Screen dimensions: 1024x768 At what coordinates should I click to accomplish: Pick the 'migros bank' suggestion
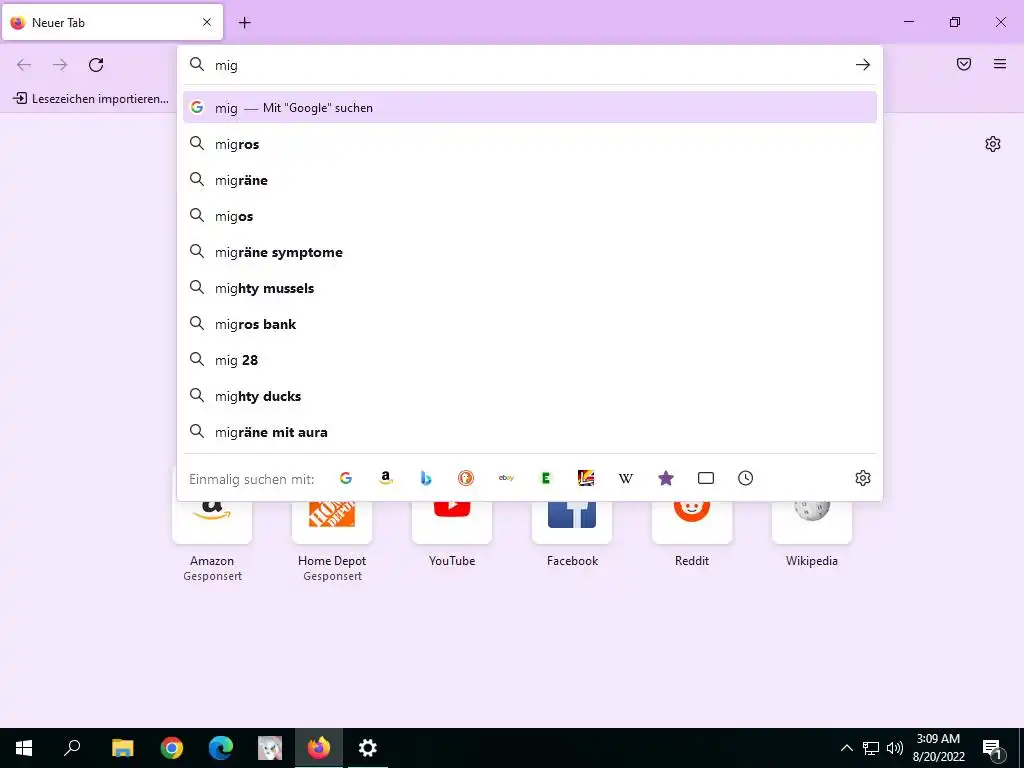click(x=530, y=324)
